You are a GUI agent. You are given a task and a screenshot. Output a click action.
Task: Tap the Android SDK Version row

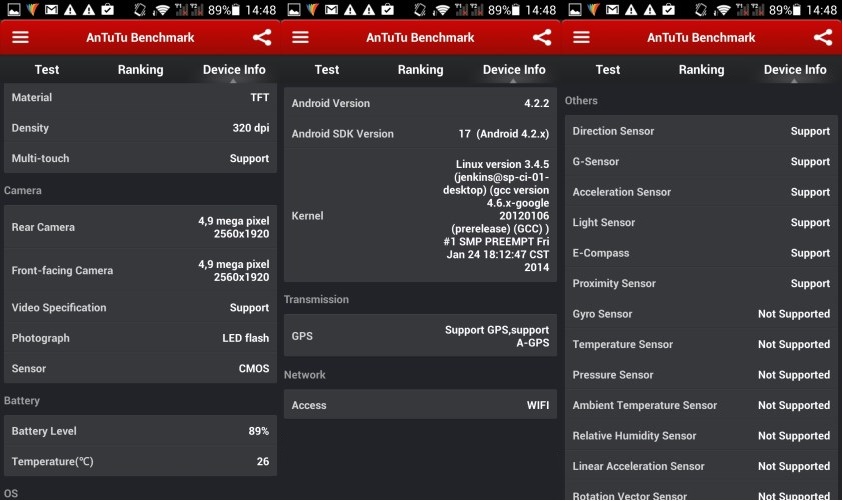tap(420, 134)
